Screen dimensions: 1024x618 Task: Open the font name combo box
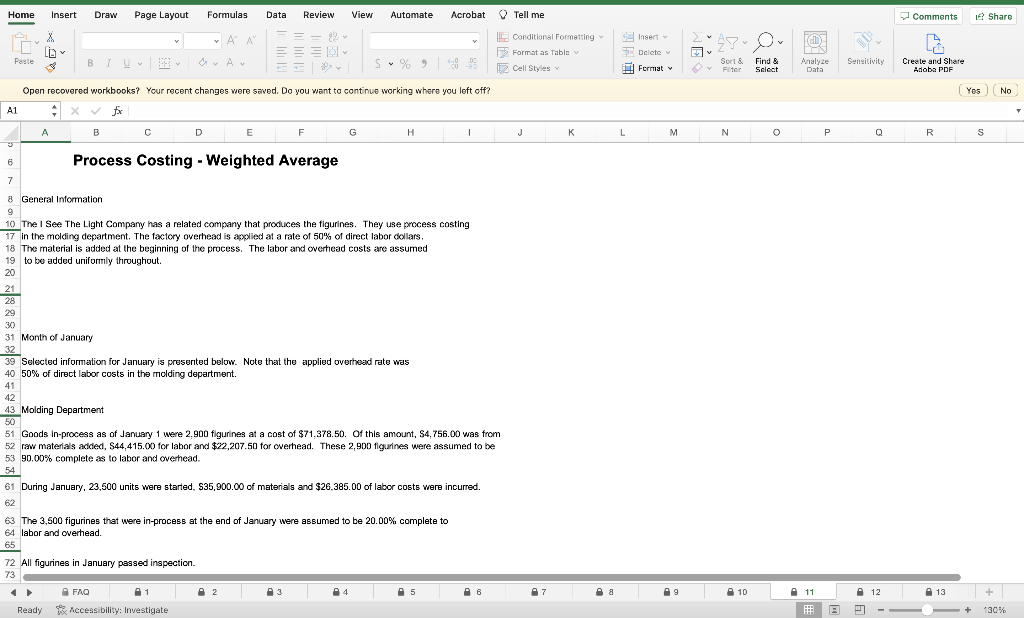[131, 41]
